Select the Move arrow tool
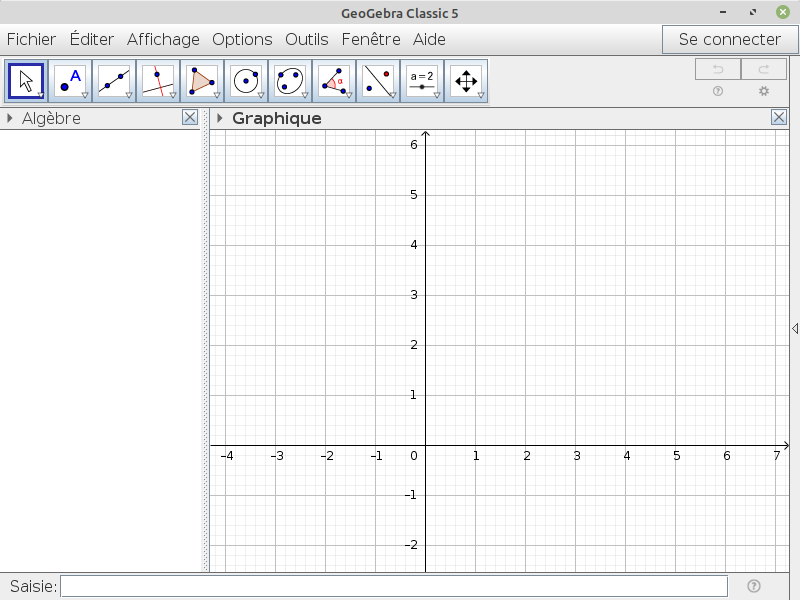Screen dimensions: 800x600 click(27, 81)
